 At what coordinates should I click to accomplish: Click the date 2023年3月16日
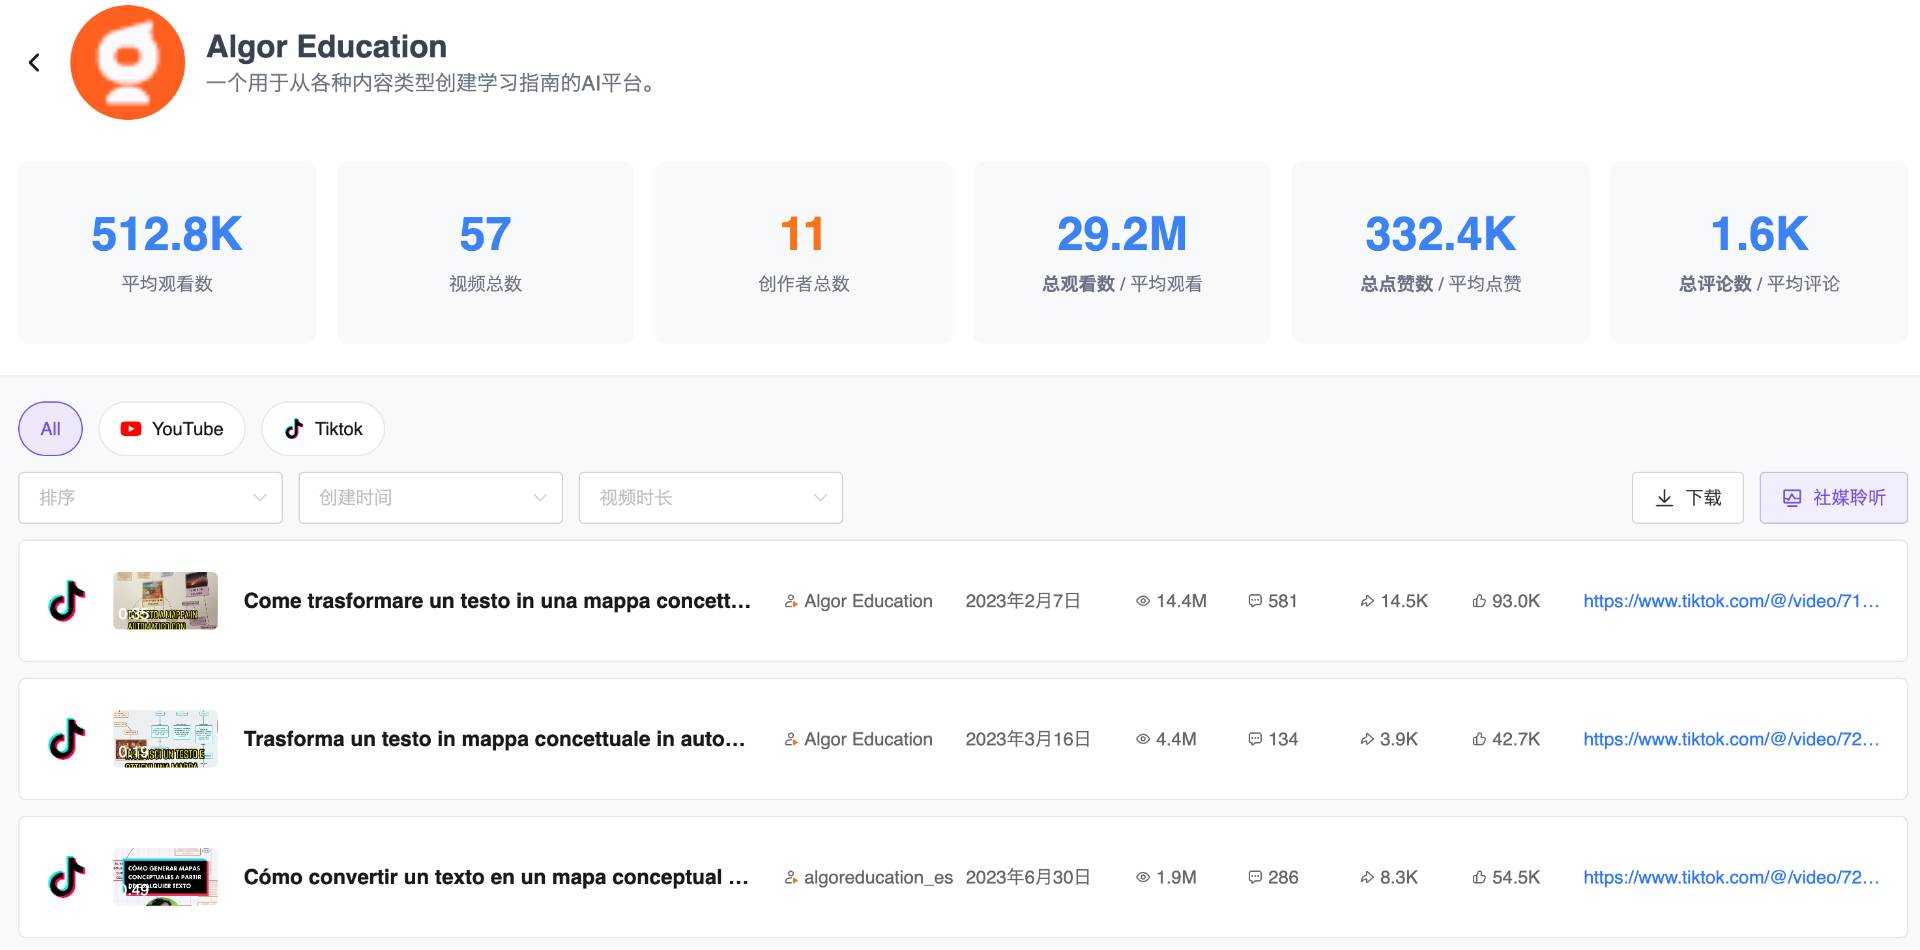(x=1028, y=739)
